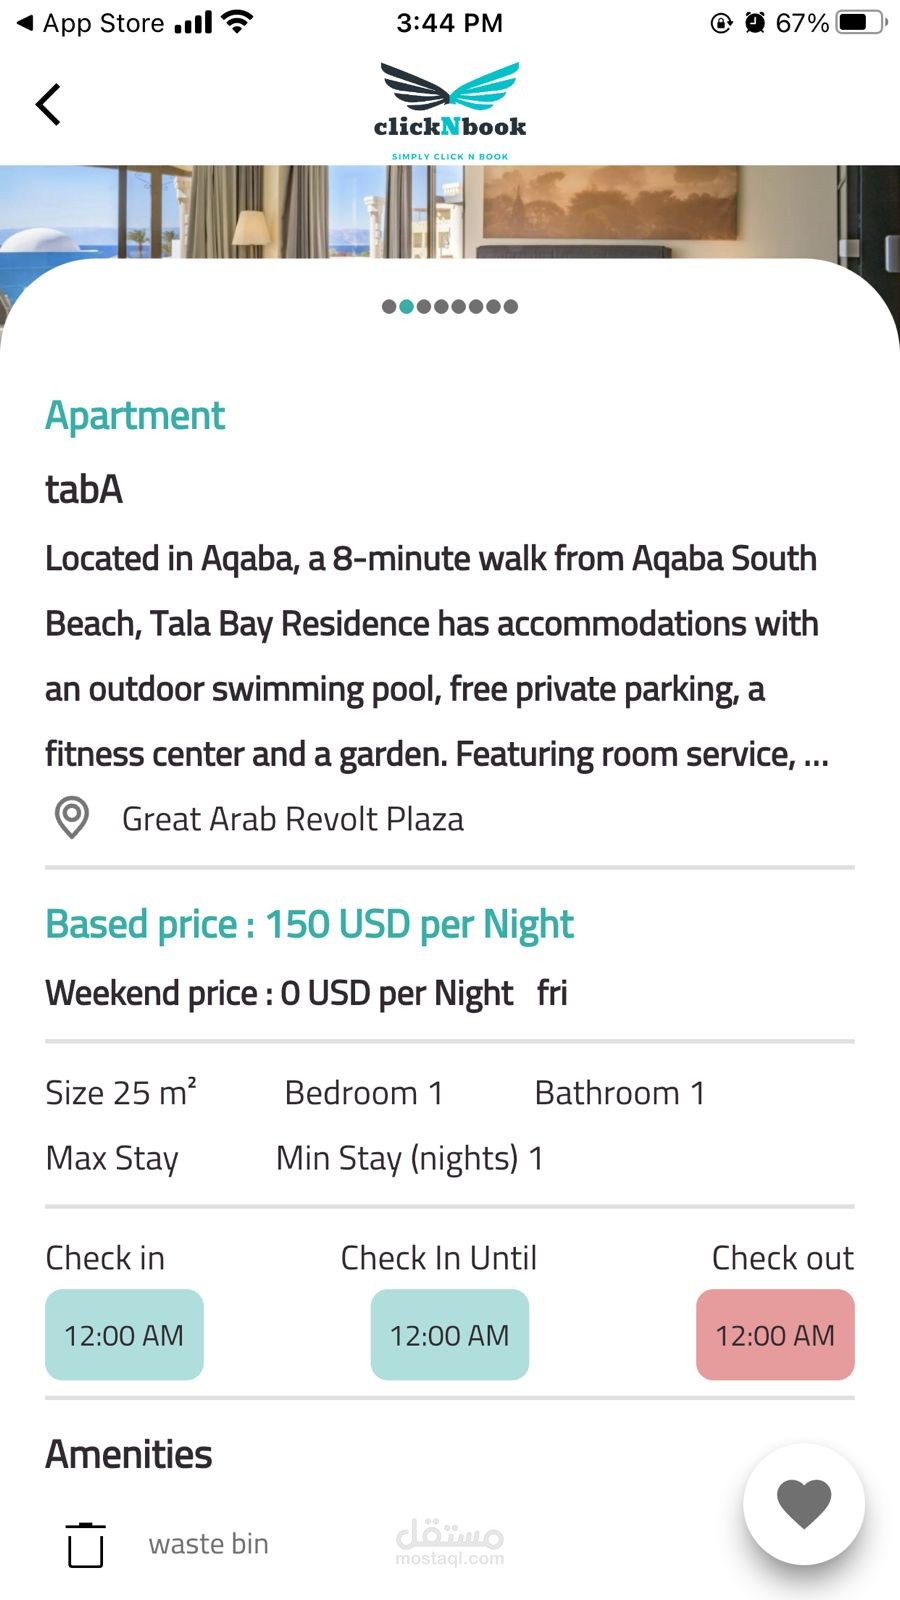Screen dimensions: 900x1600
Task: Tap the Amenities section heading
Action: [129, 1454]
